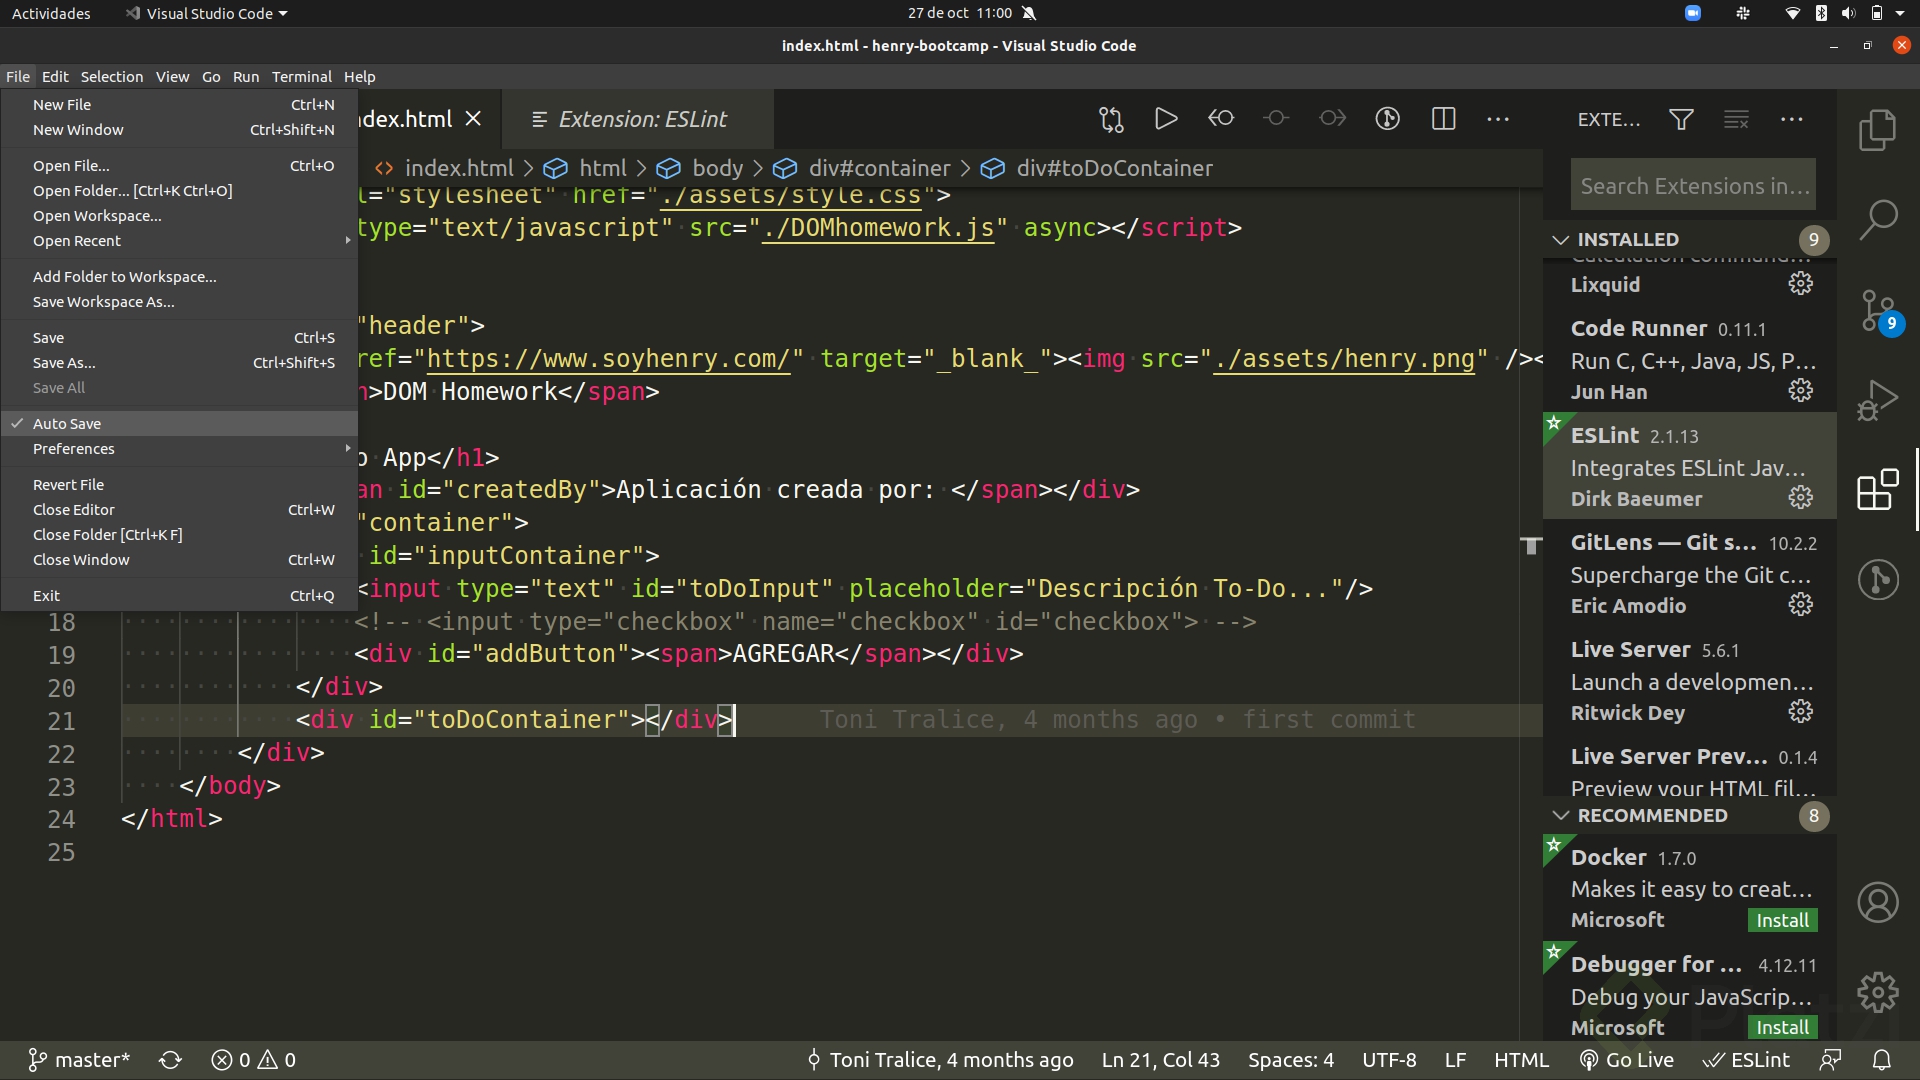1920x1080 pixels.
Task: Choose Exit from the File menu
Action: pyautogui.click(x=180, y=596)
